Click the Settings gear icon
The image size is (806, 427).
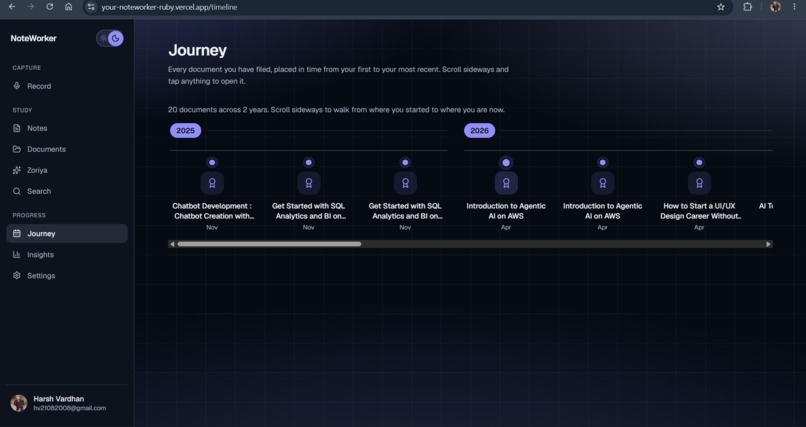[x=16, y=275]
